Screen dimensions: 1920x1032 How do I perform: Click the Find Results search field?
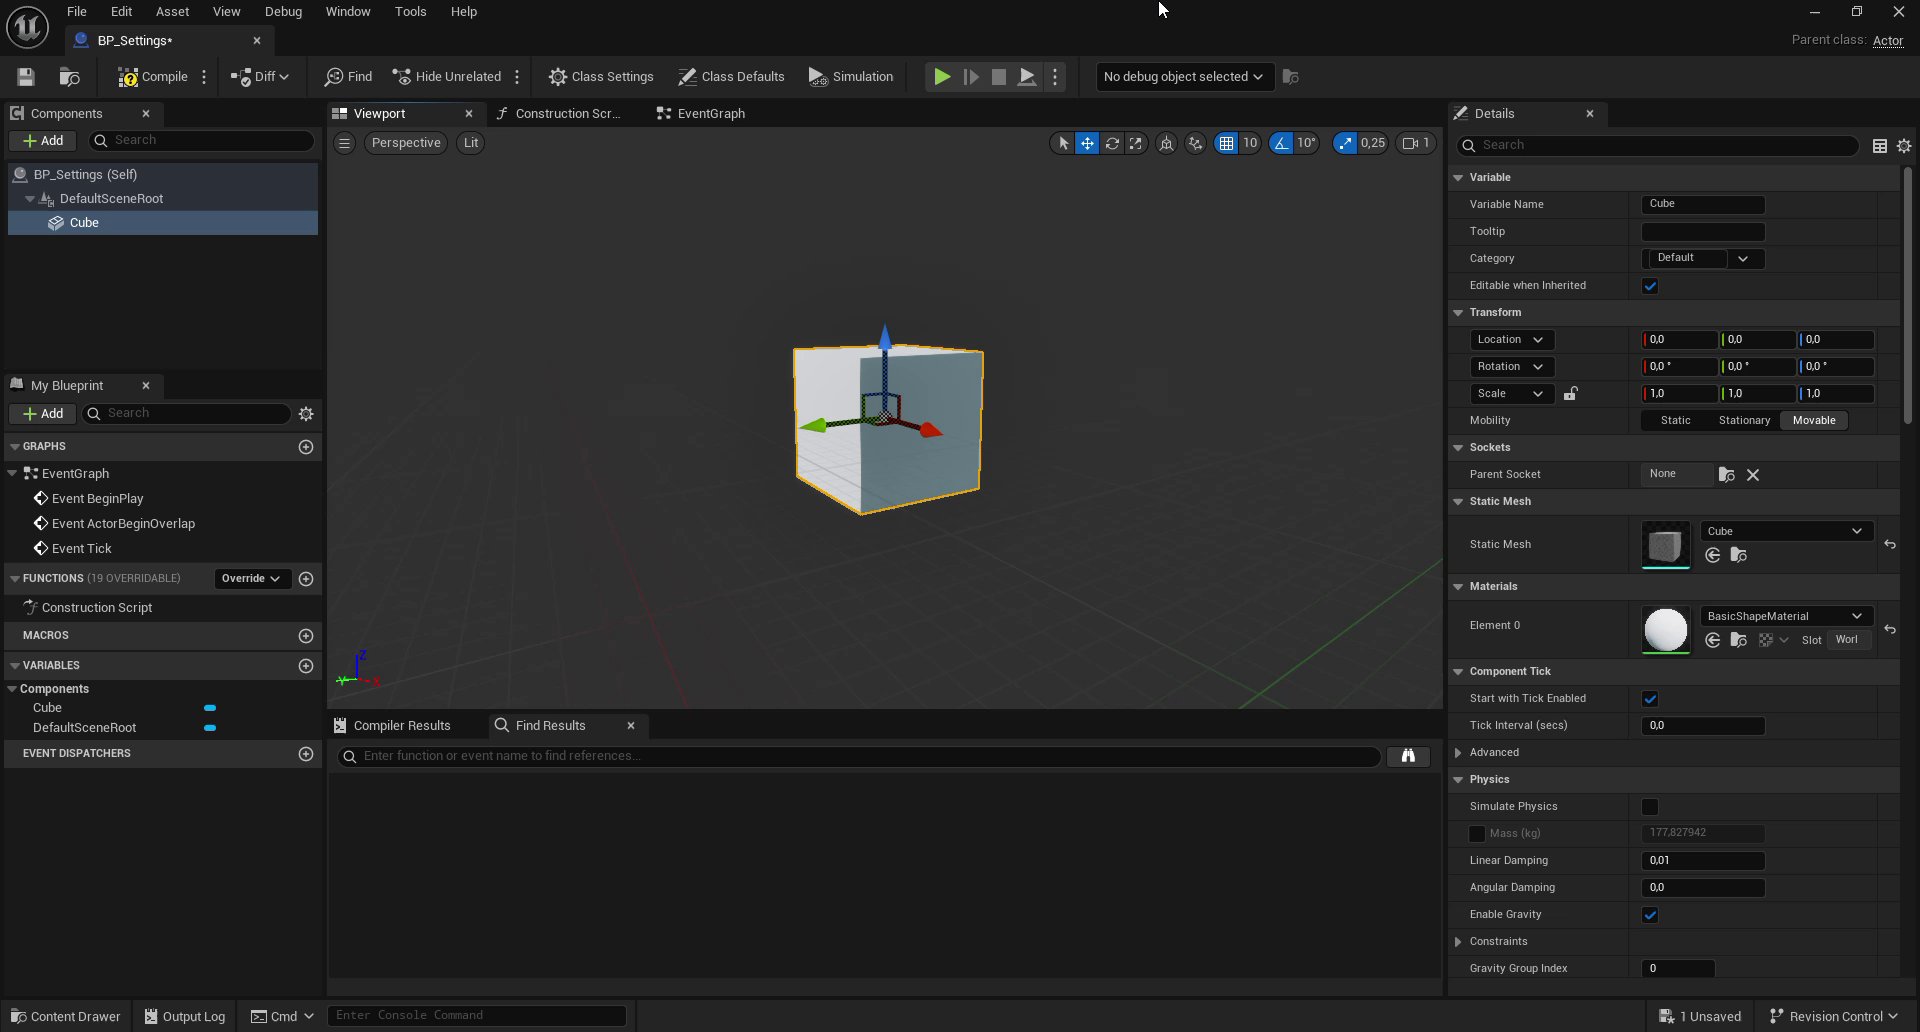coord(859,756)
